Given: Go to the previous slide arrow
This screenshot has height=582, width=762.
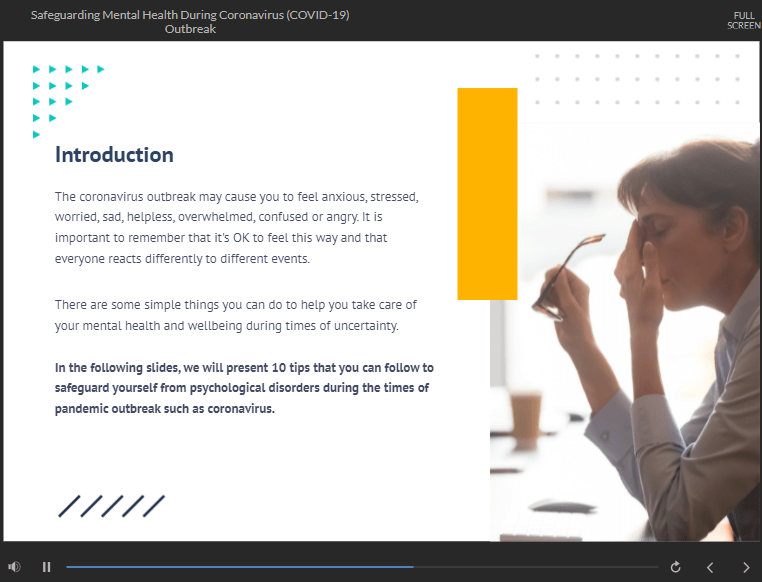Looking at the screenshot, I should pyautogui.click(x=710, y=567).
